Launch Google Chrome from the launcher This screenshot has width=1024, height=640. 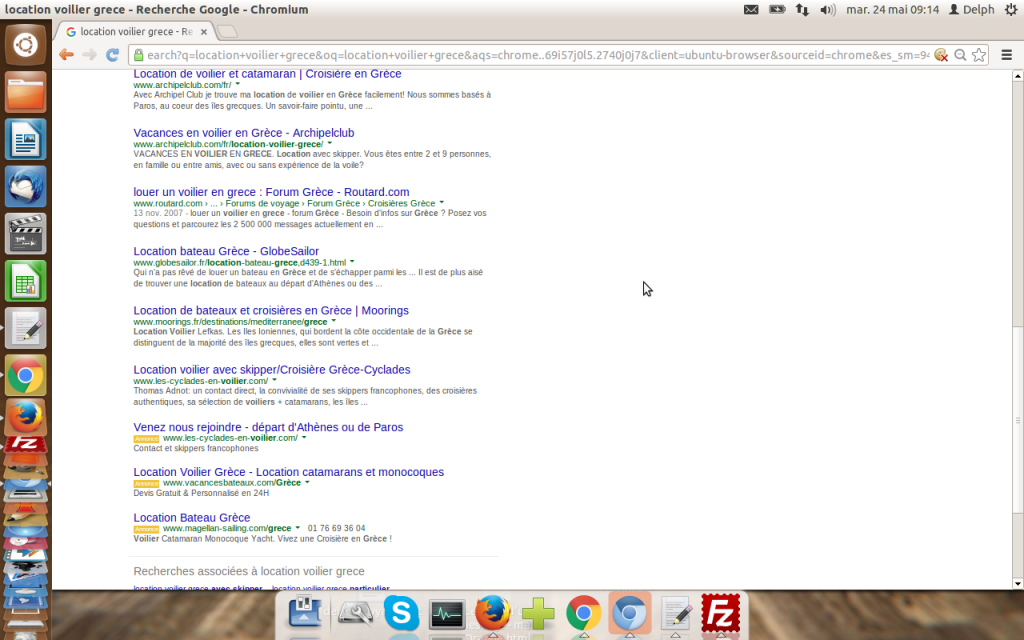(25, 375)
